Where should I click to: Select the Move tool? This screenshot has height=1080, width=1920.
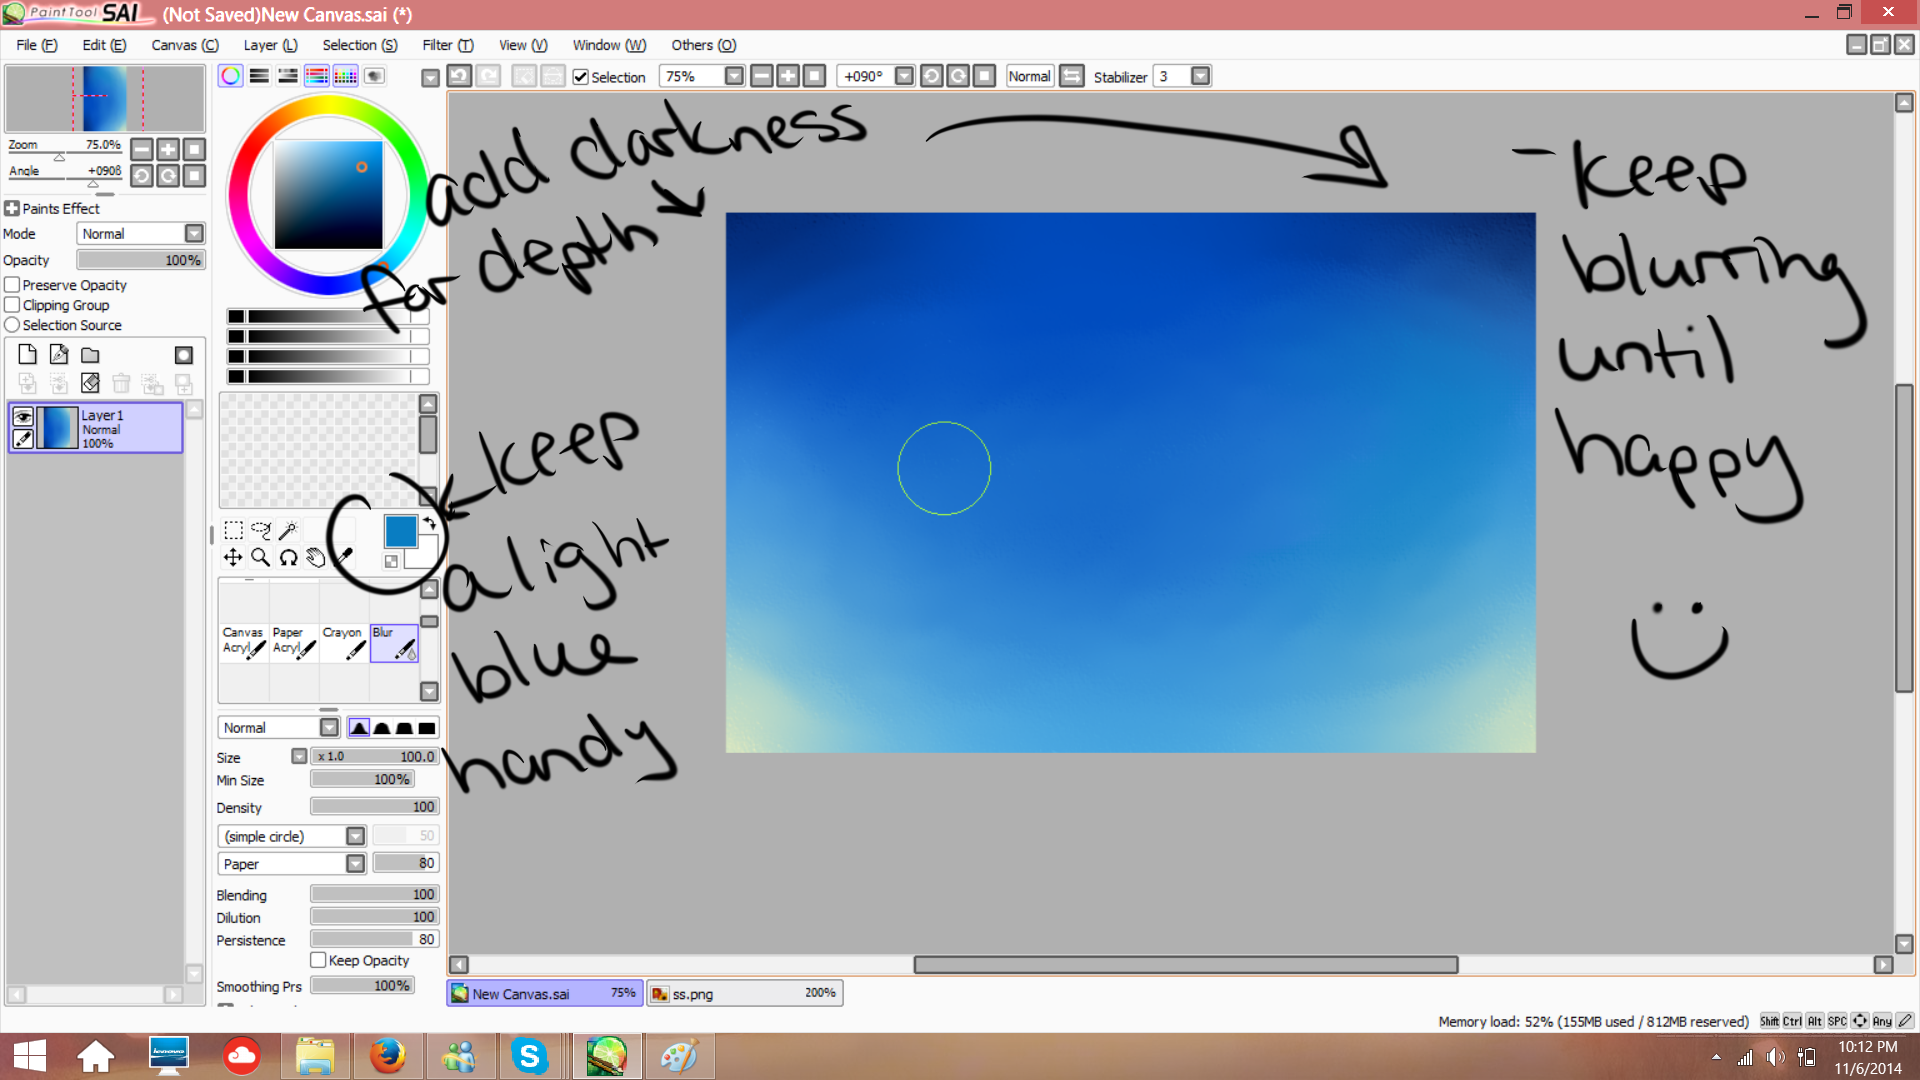tap(233, 558)
